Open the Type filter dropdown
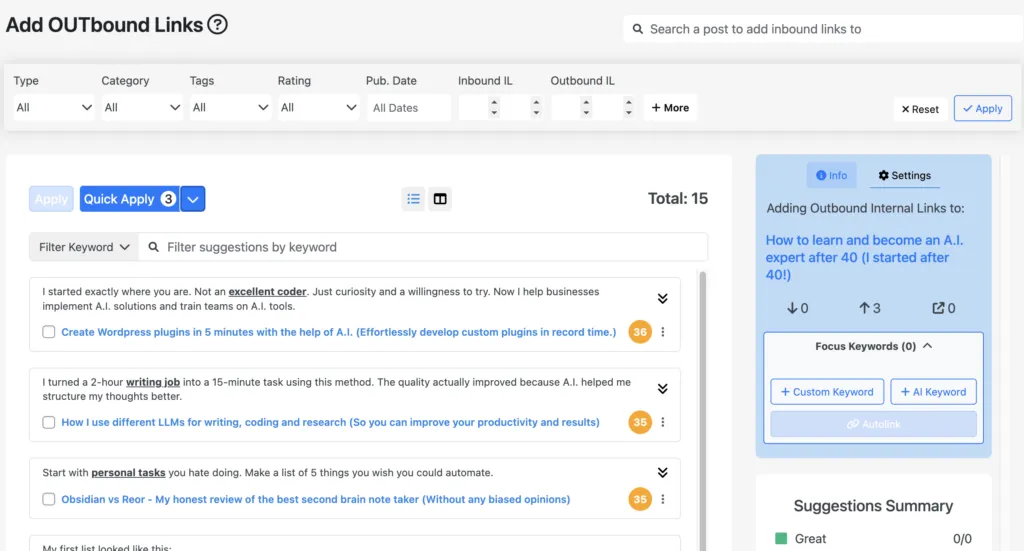The width and height of the screenshot is (1024, 551). click(54, 108)
